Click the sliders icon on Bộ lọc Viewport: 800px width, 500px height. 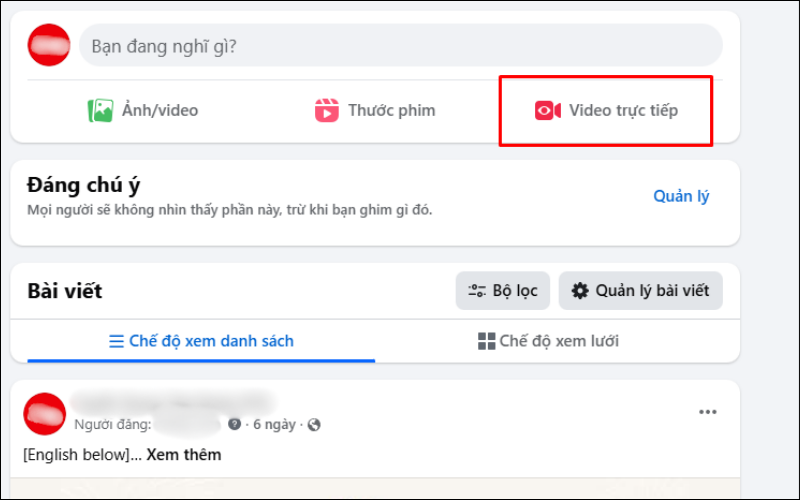477,291
